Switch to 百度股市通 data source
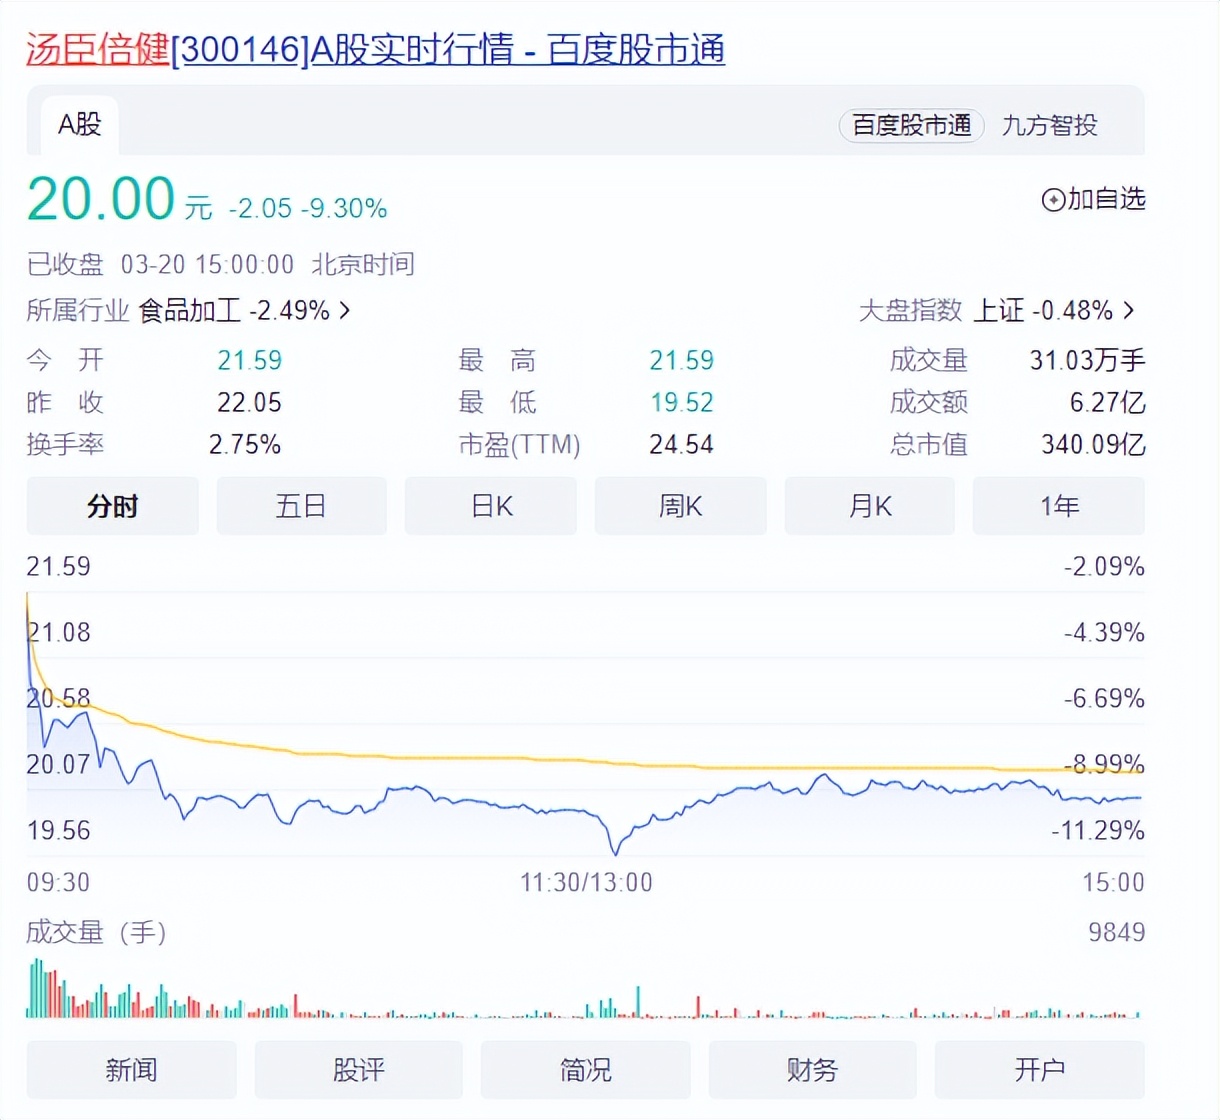This screenshot has height=1120, width=1220. pyautogui.click(x=911, y=125)
